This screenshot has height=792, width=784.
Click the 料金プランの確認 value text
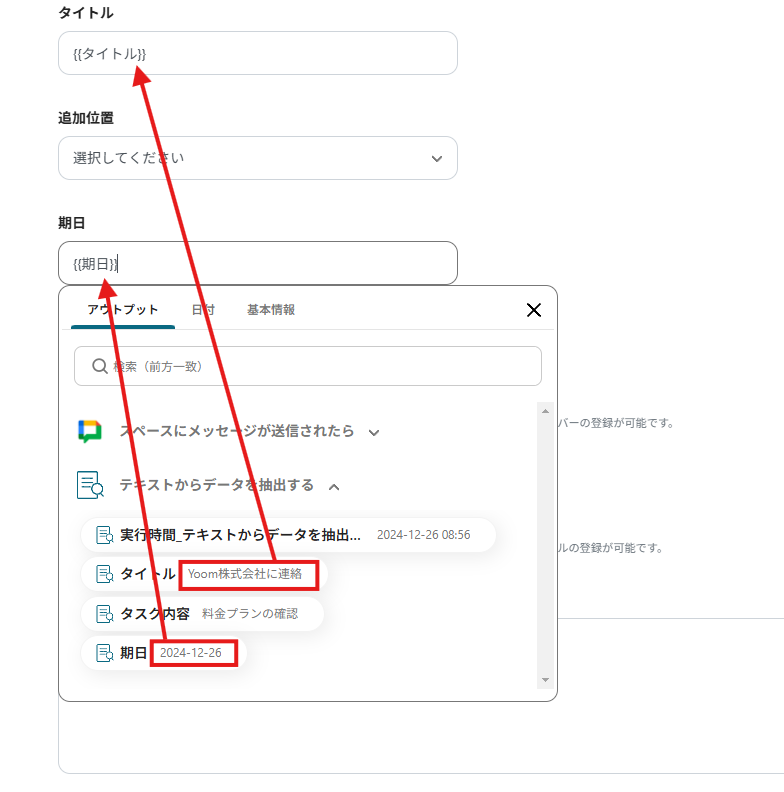point(250,614)
